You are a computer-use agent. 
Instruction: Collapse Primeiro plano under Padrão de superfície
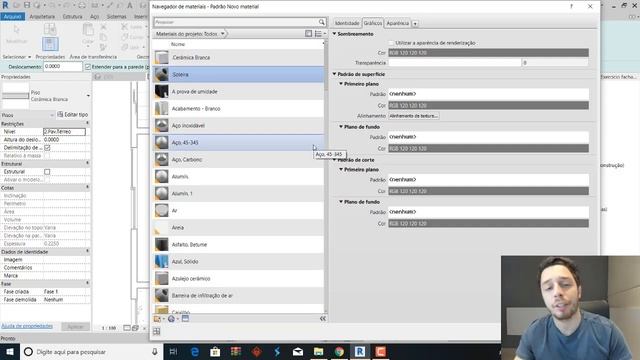(341, 84)
